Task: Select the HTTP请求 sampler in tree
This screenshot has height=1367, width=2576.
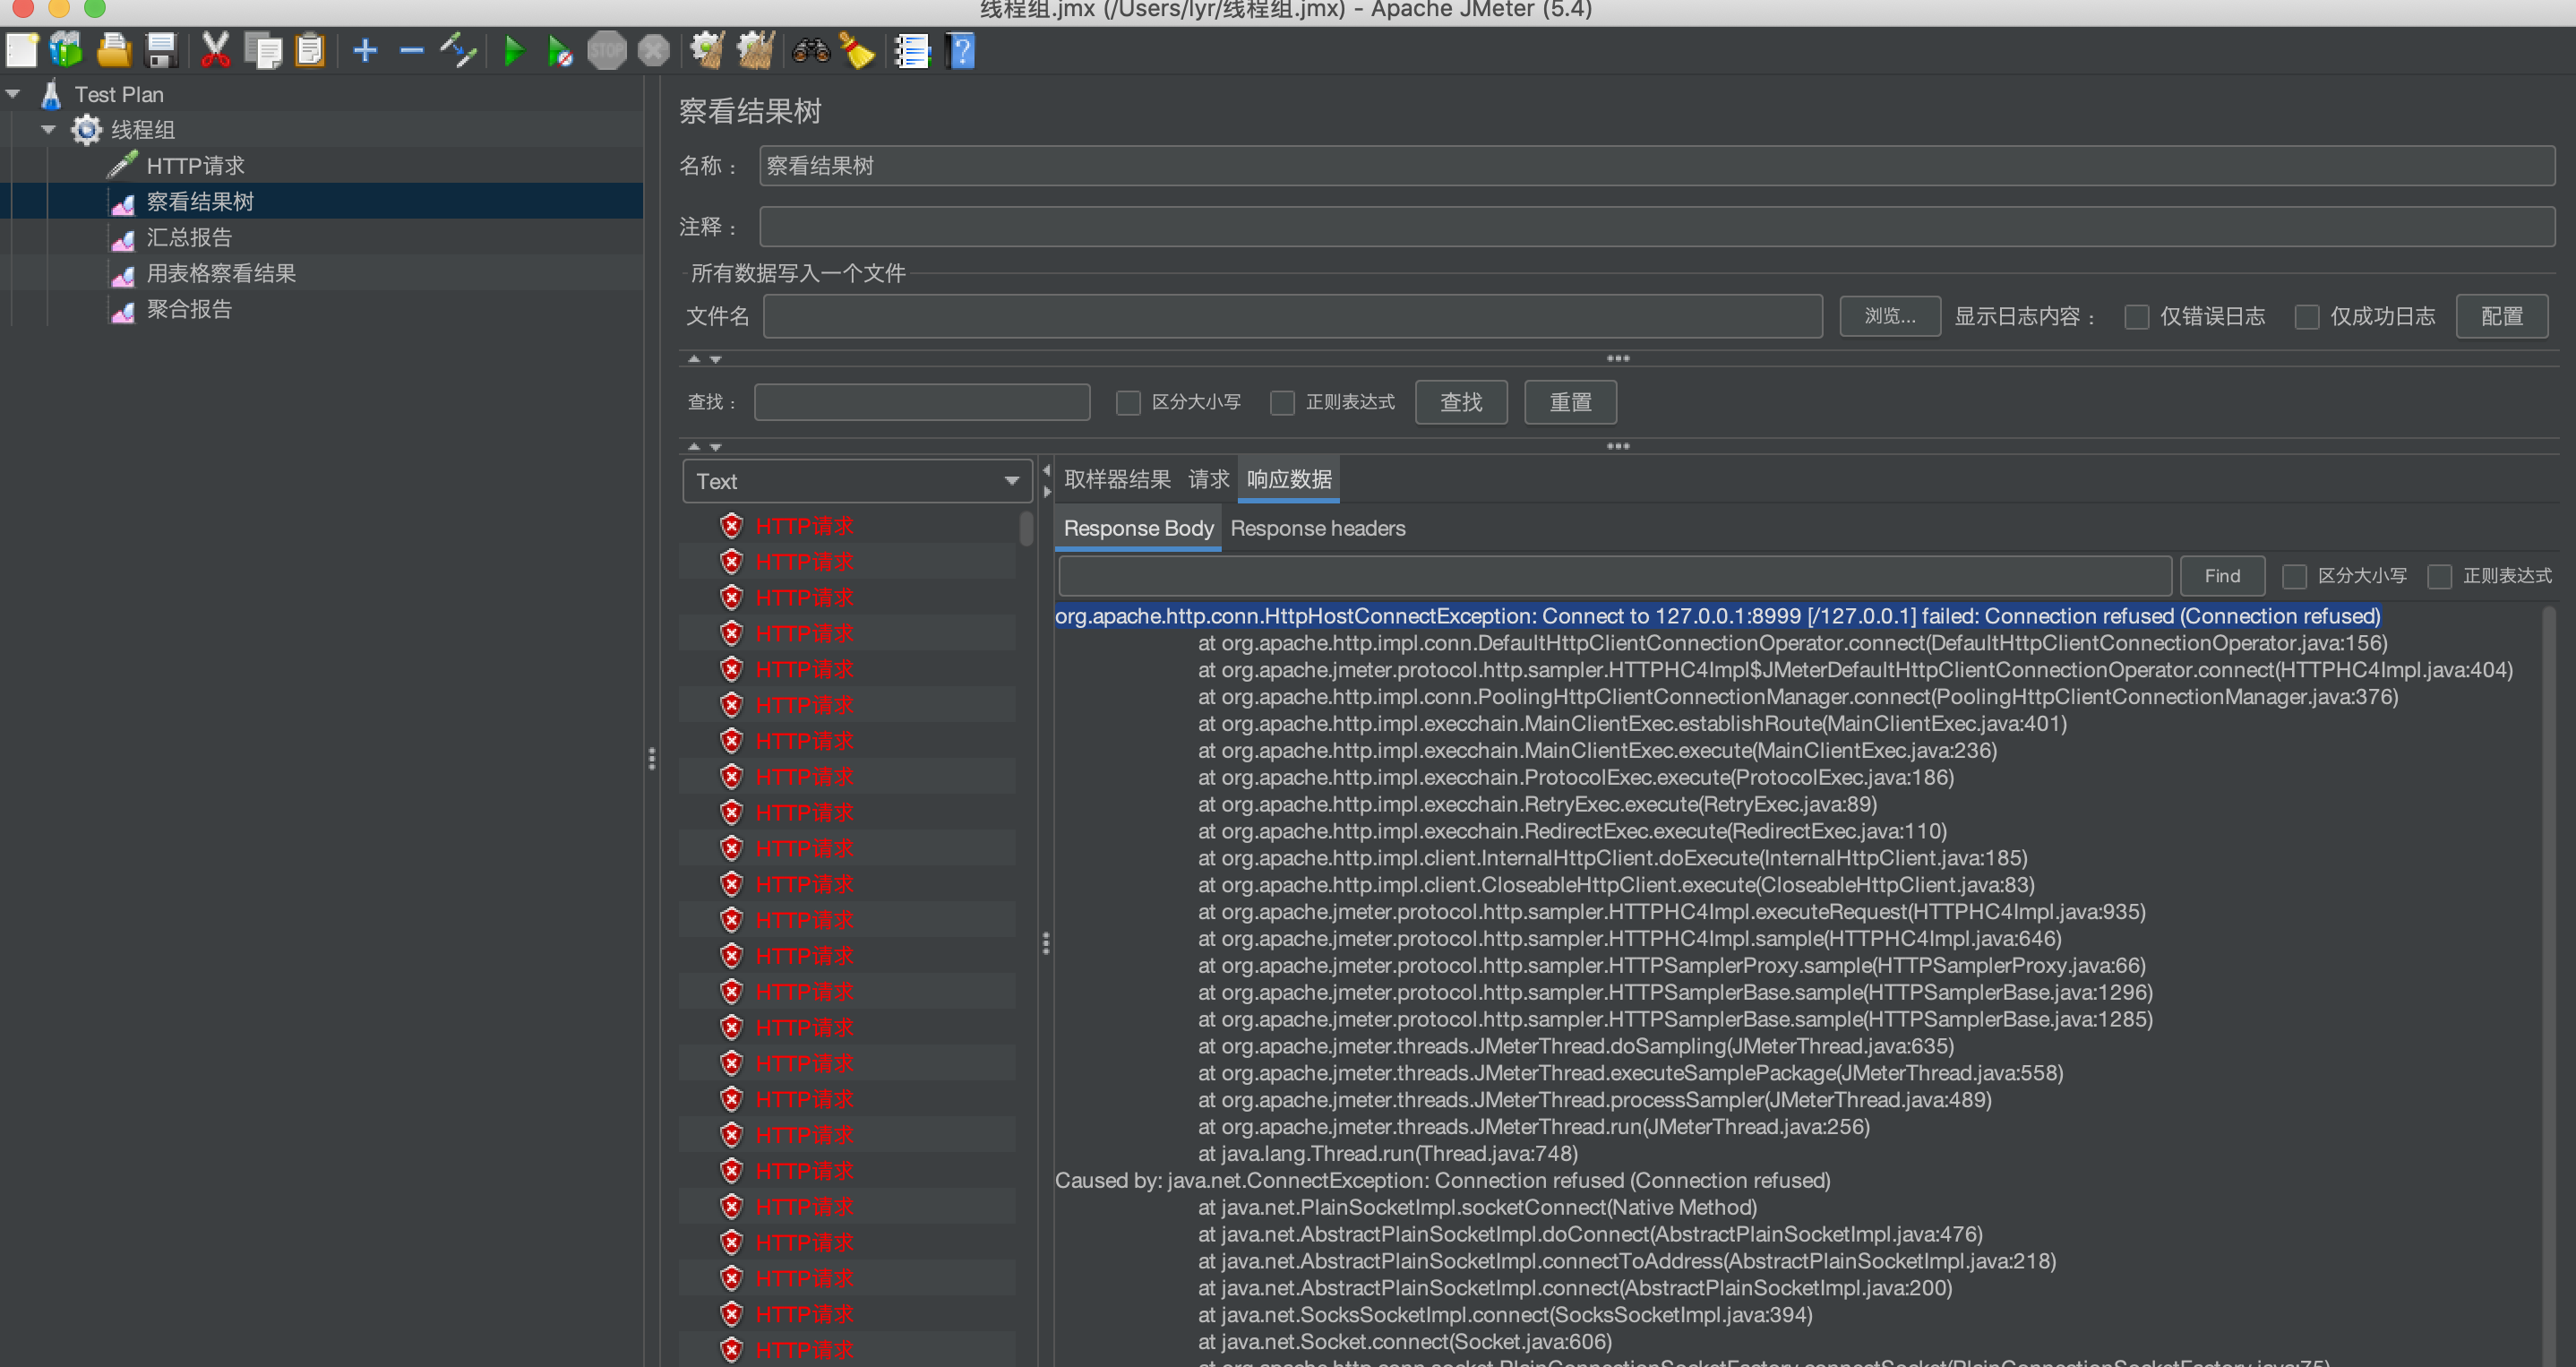Action: 195,165
